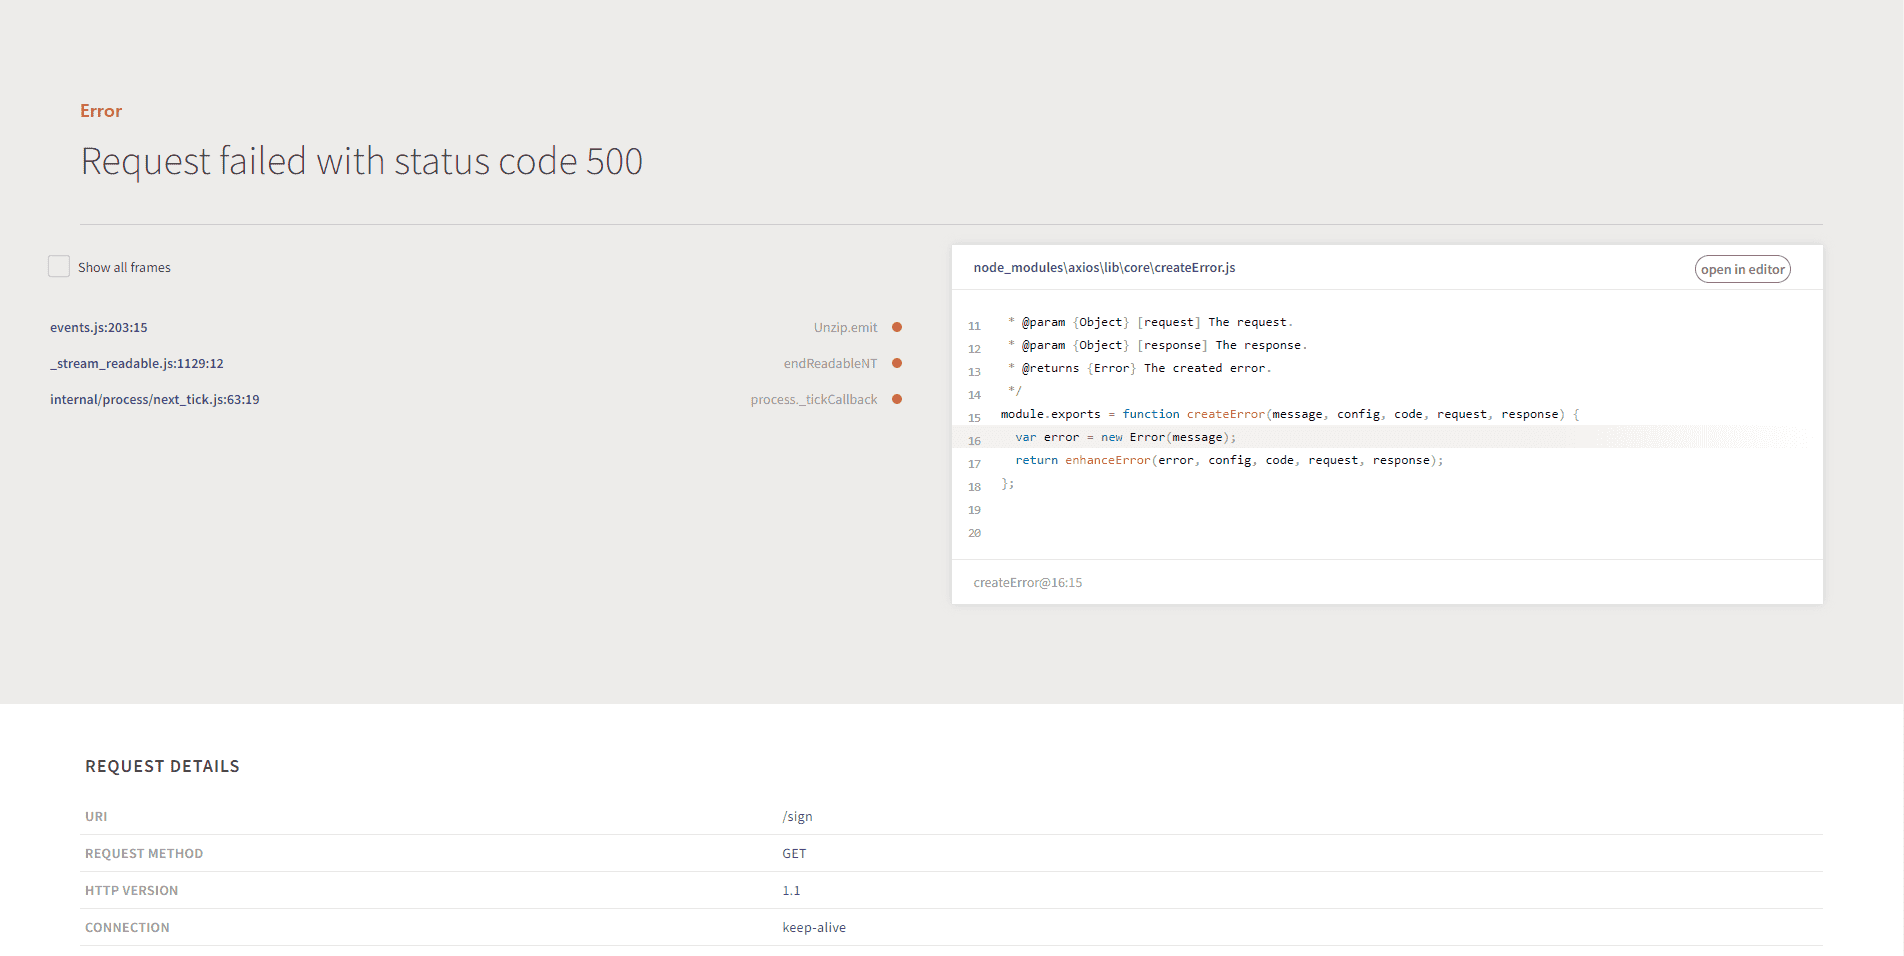This screenshot has height=956, width=1904.
Task: Select the _stream_readable.js:1129:12 stack frame
Action: pyautogui.click(x=137, y=363)
